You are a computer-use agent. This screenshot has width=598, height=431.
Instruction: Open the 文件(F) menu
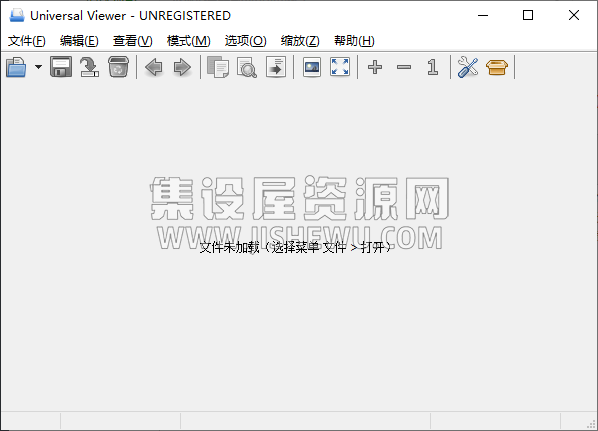coord(27,40)
